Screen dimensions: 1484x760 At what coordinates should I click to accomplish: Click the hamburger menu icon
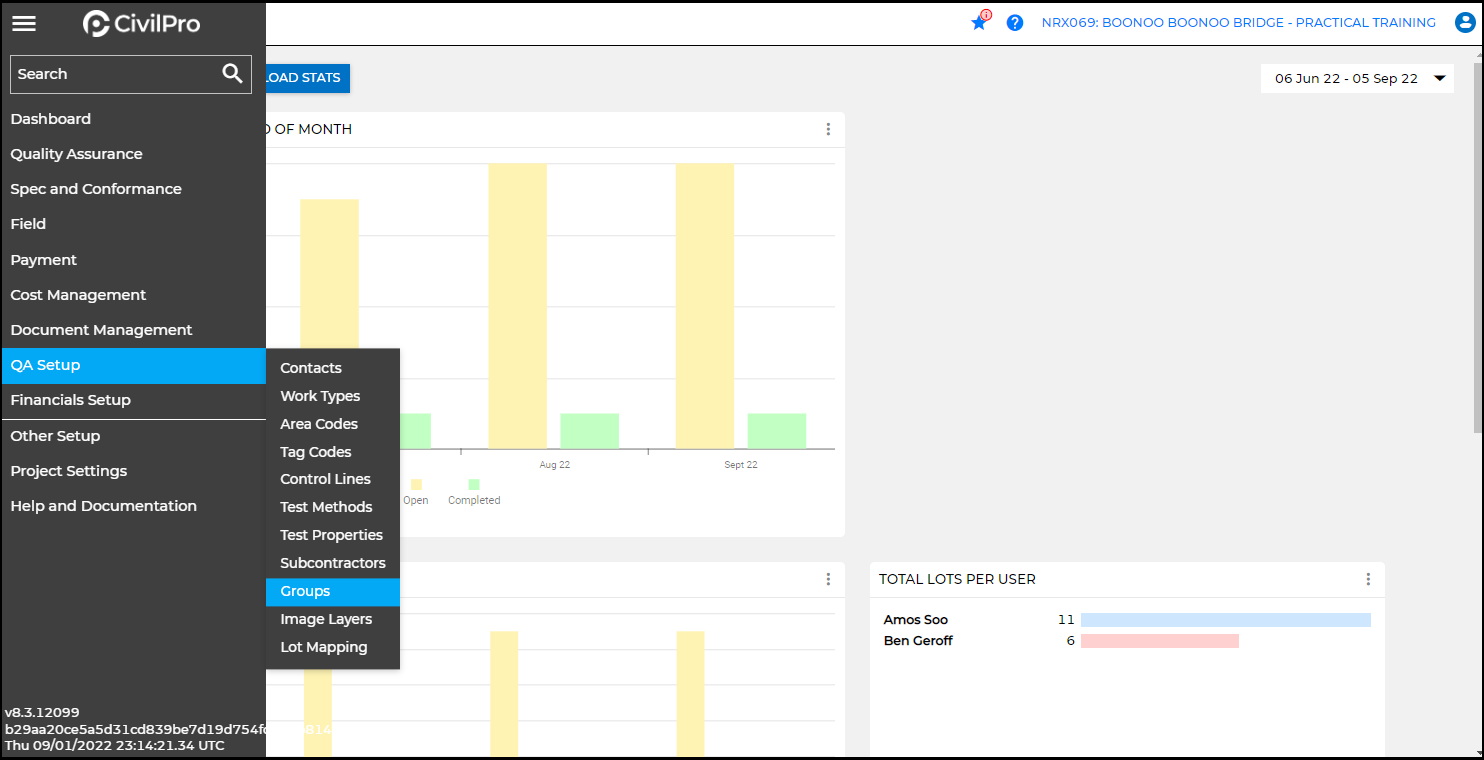(x=24, y=23)
